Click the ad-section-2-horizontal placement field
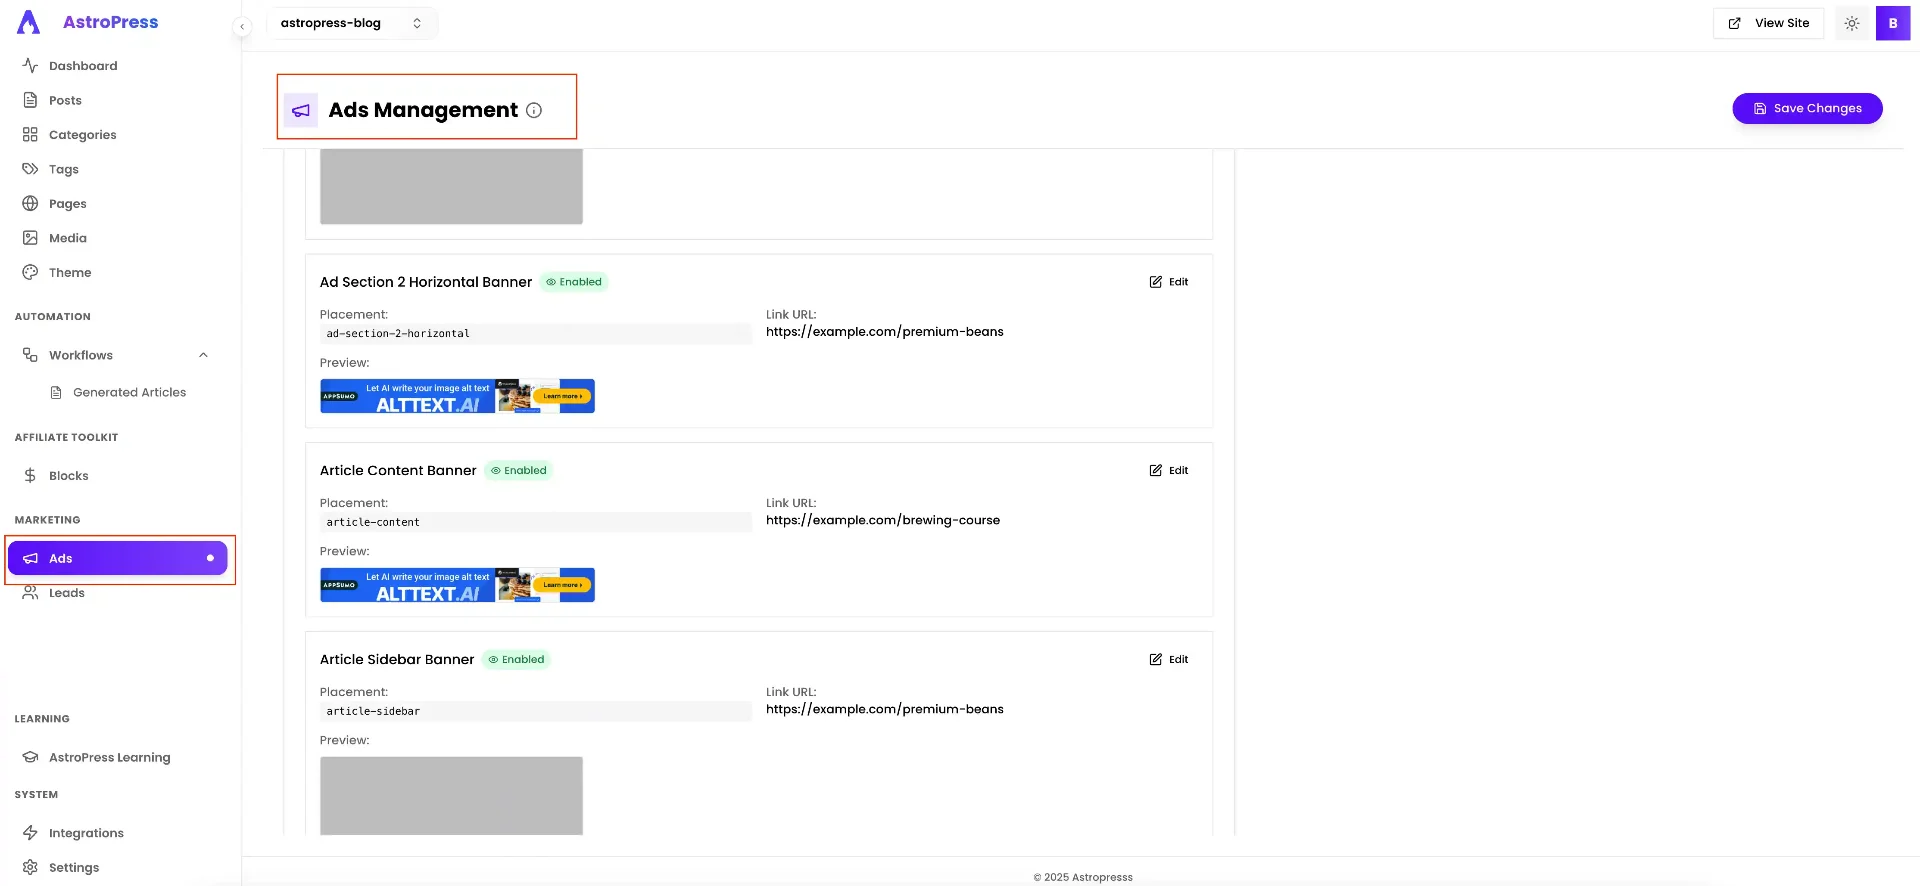 [535, 334]
